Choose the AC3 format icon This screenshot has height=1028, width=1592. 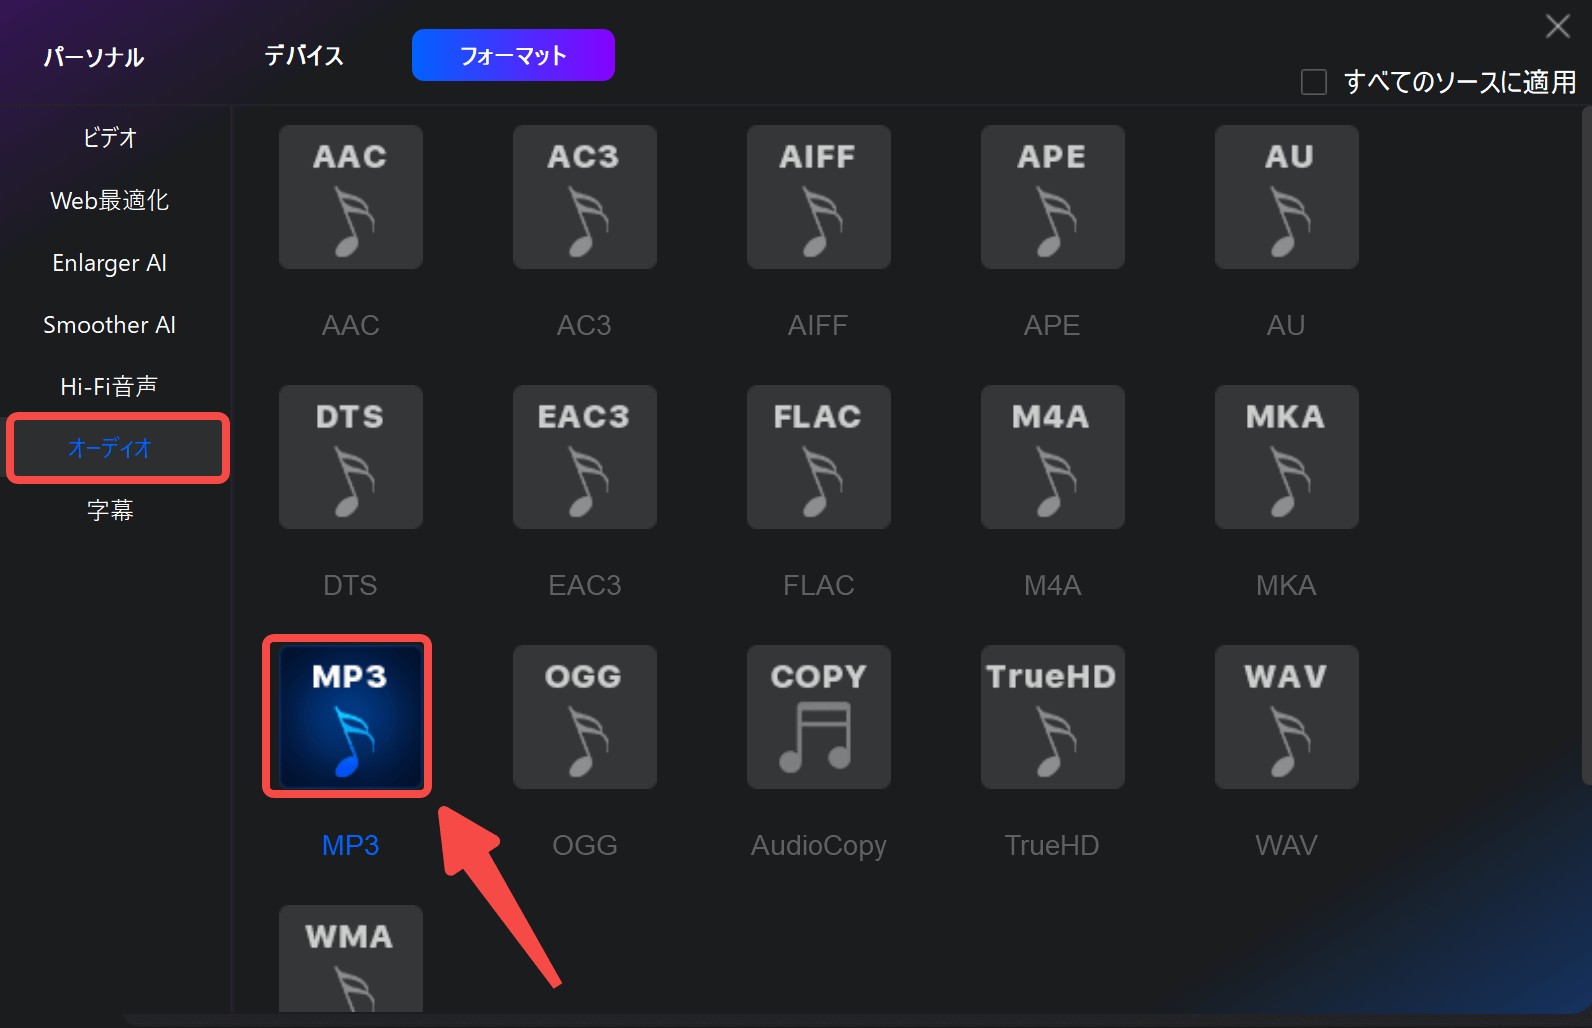pyautogui.click(x=584, y=197)
